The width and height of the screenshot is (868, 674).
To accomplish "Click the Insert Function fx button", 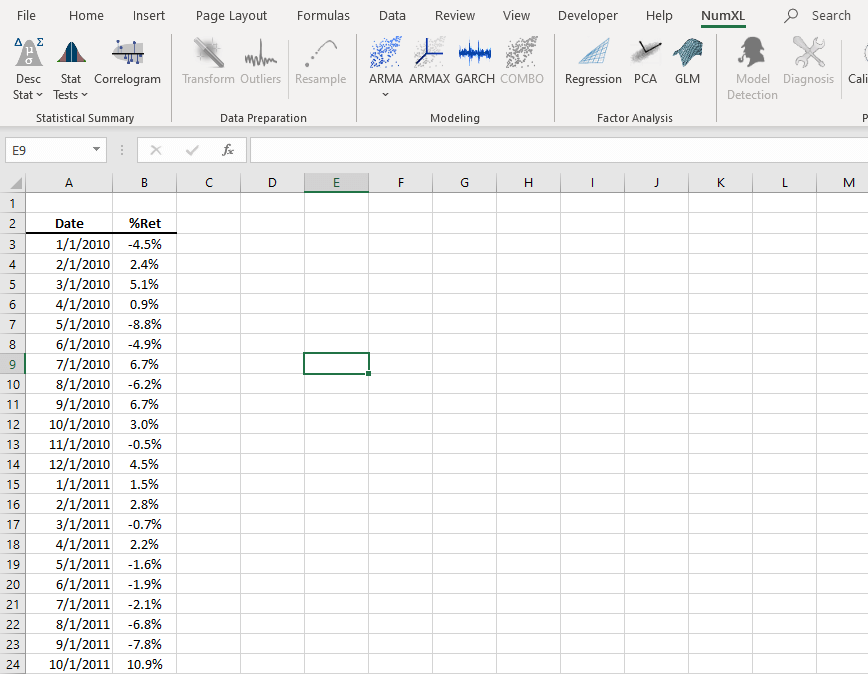I will [228, 150].
